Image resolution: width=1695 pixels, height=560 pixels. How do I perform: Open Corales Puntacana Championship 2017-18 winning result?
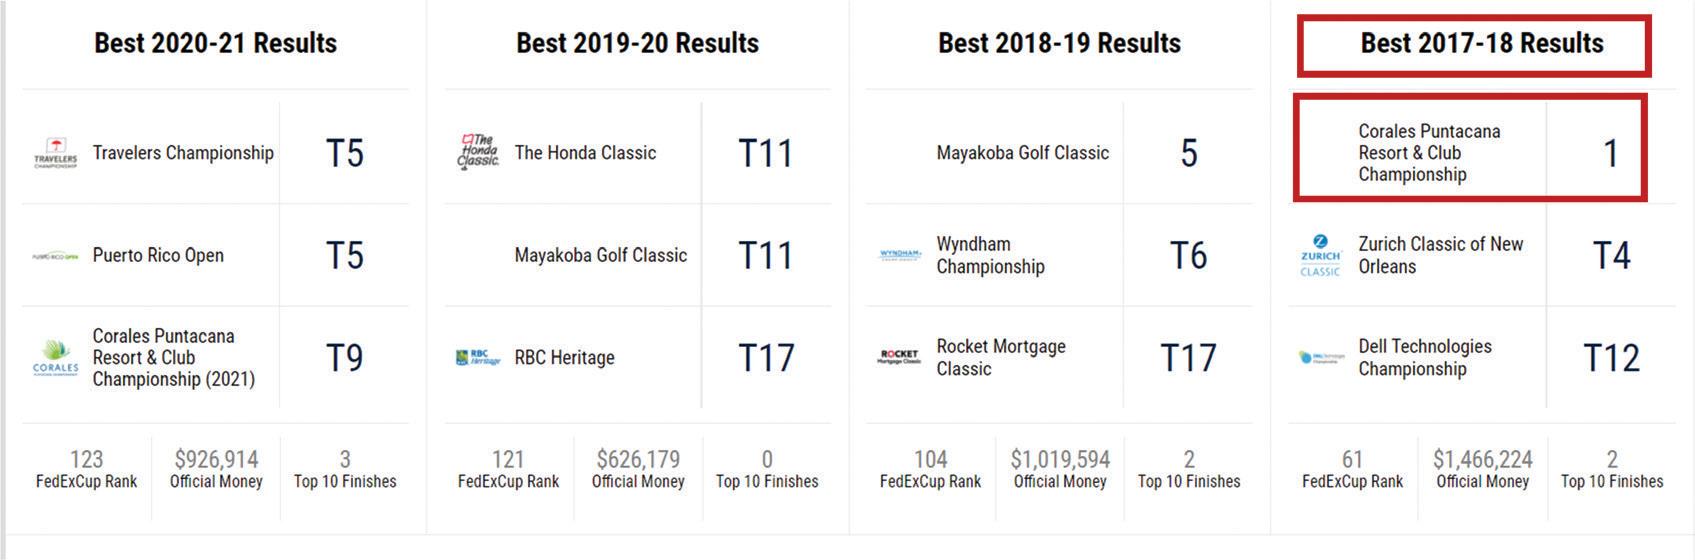click(x=1429, y=153)
